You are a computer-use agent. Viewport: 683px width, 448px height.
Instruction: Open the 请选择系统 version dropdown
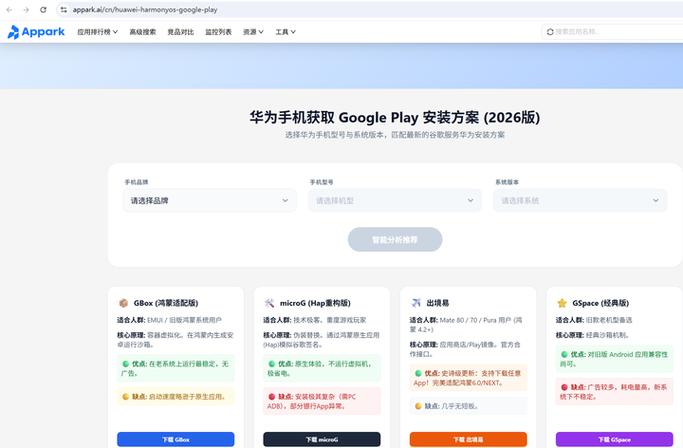tap(580, 200)
